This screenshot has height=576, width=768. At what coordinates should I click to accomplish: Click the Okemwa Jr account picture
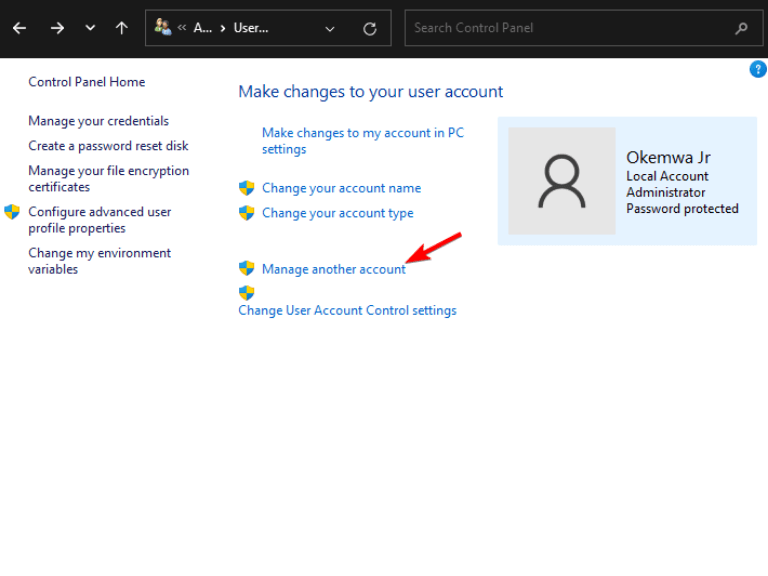[562, 181]
